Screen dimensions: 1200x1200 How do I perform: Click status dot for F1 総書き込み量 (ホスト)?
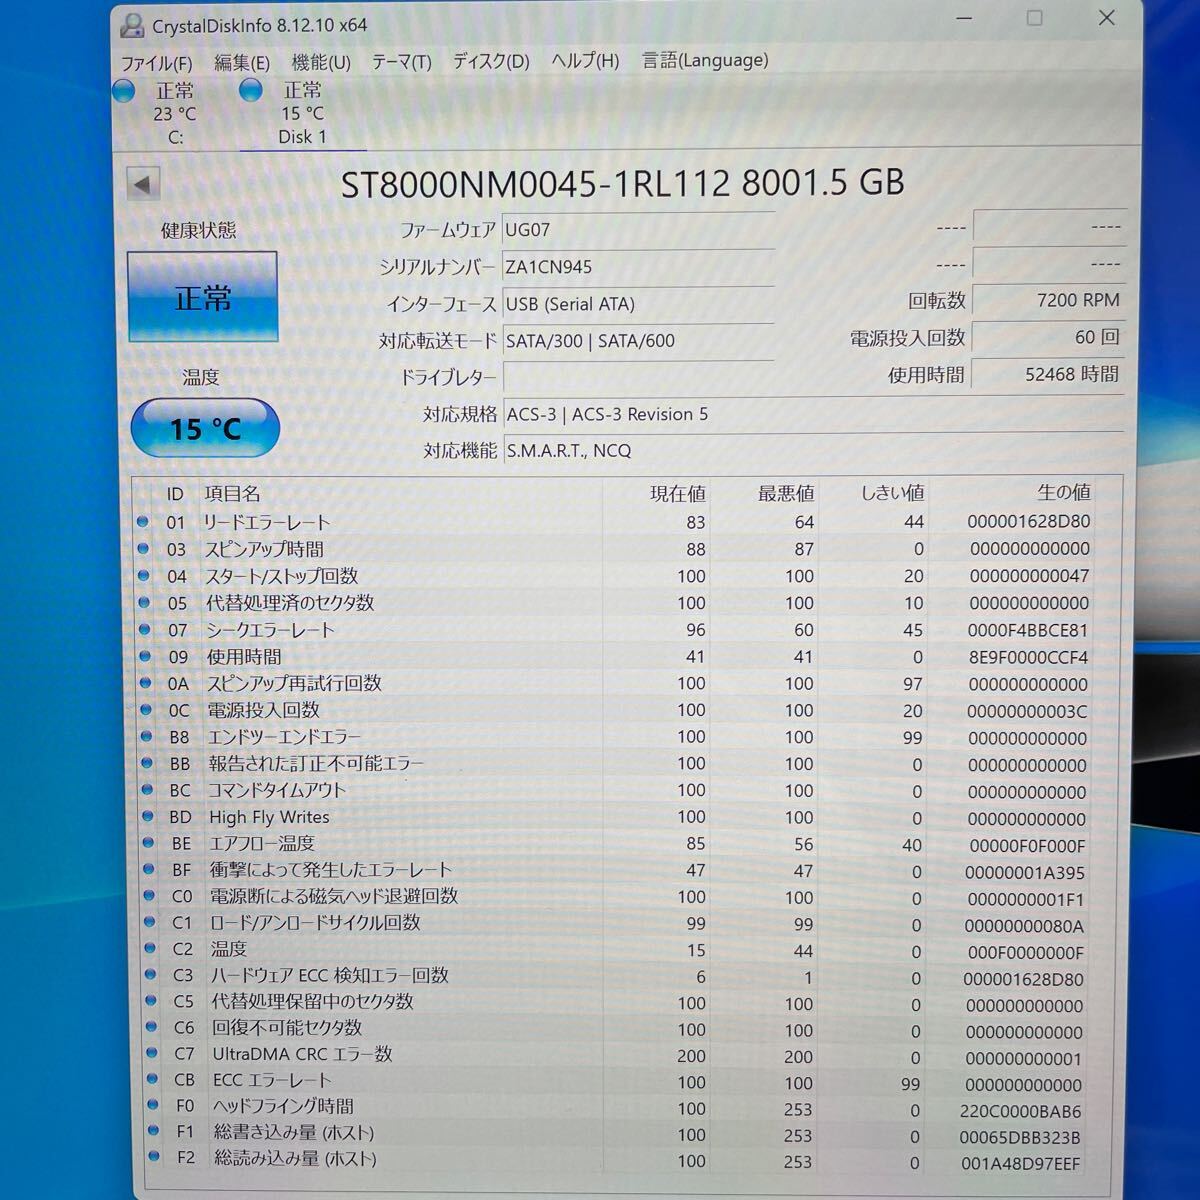tap(153, 1130)
